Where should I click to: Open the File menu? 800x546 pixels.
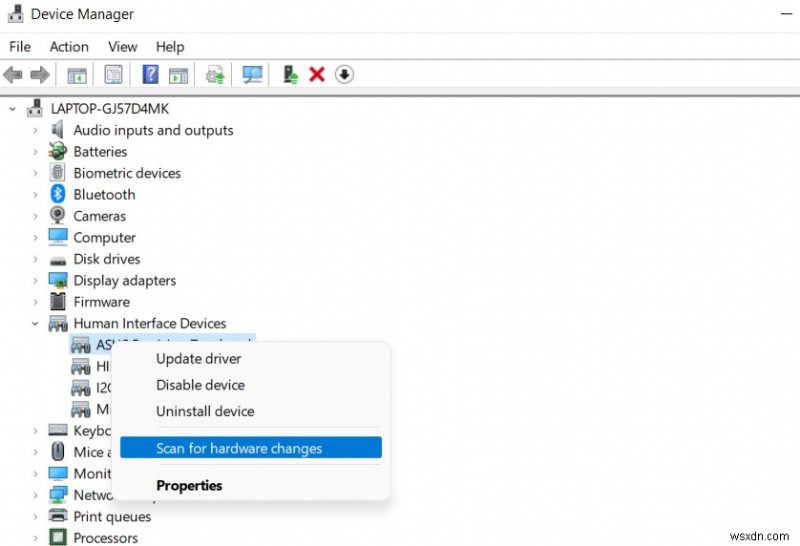(x=20, y=47)
